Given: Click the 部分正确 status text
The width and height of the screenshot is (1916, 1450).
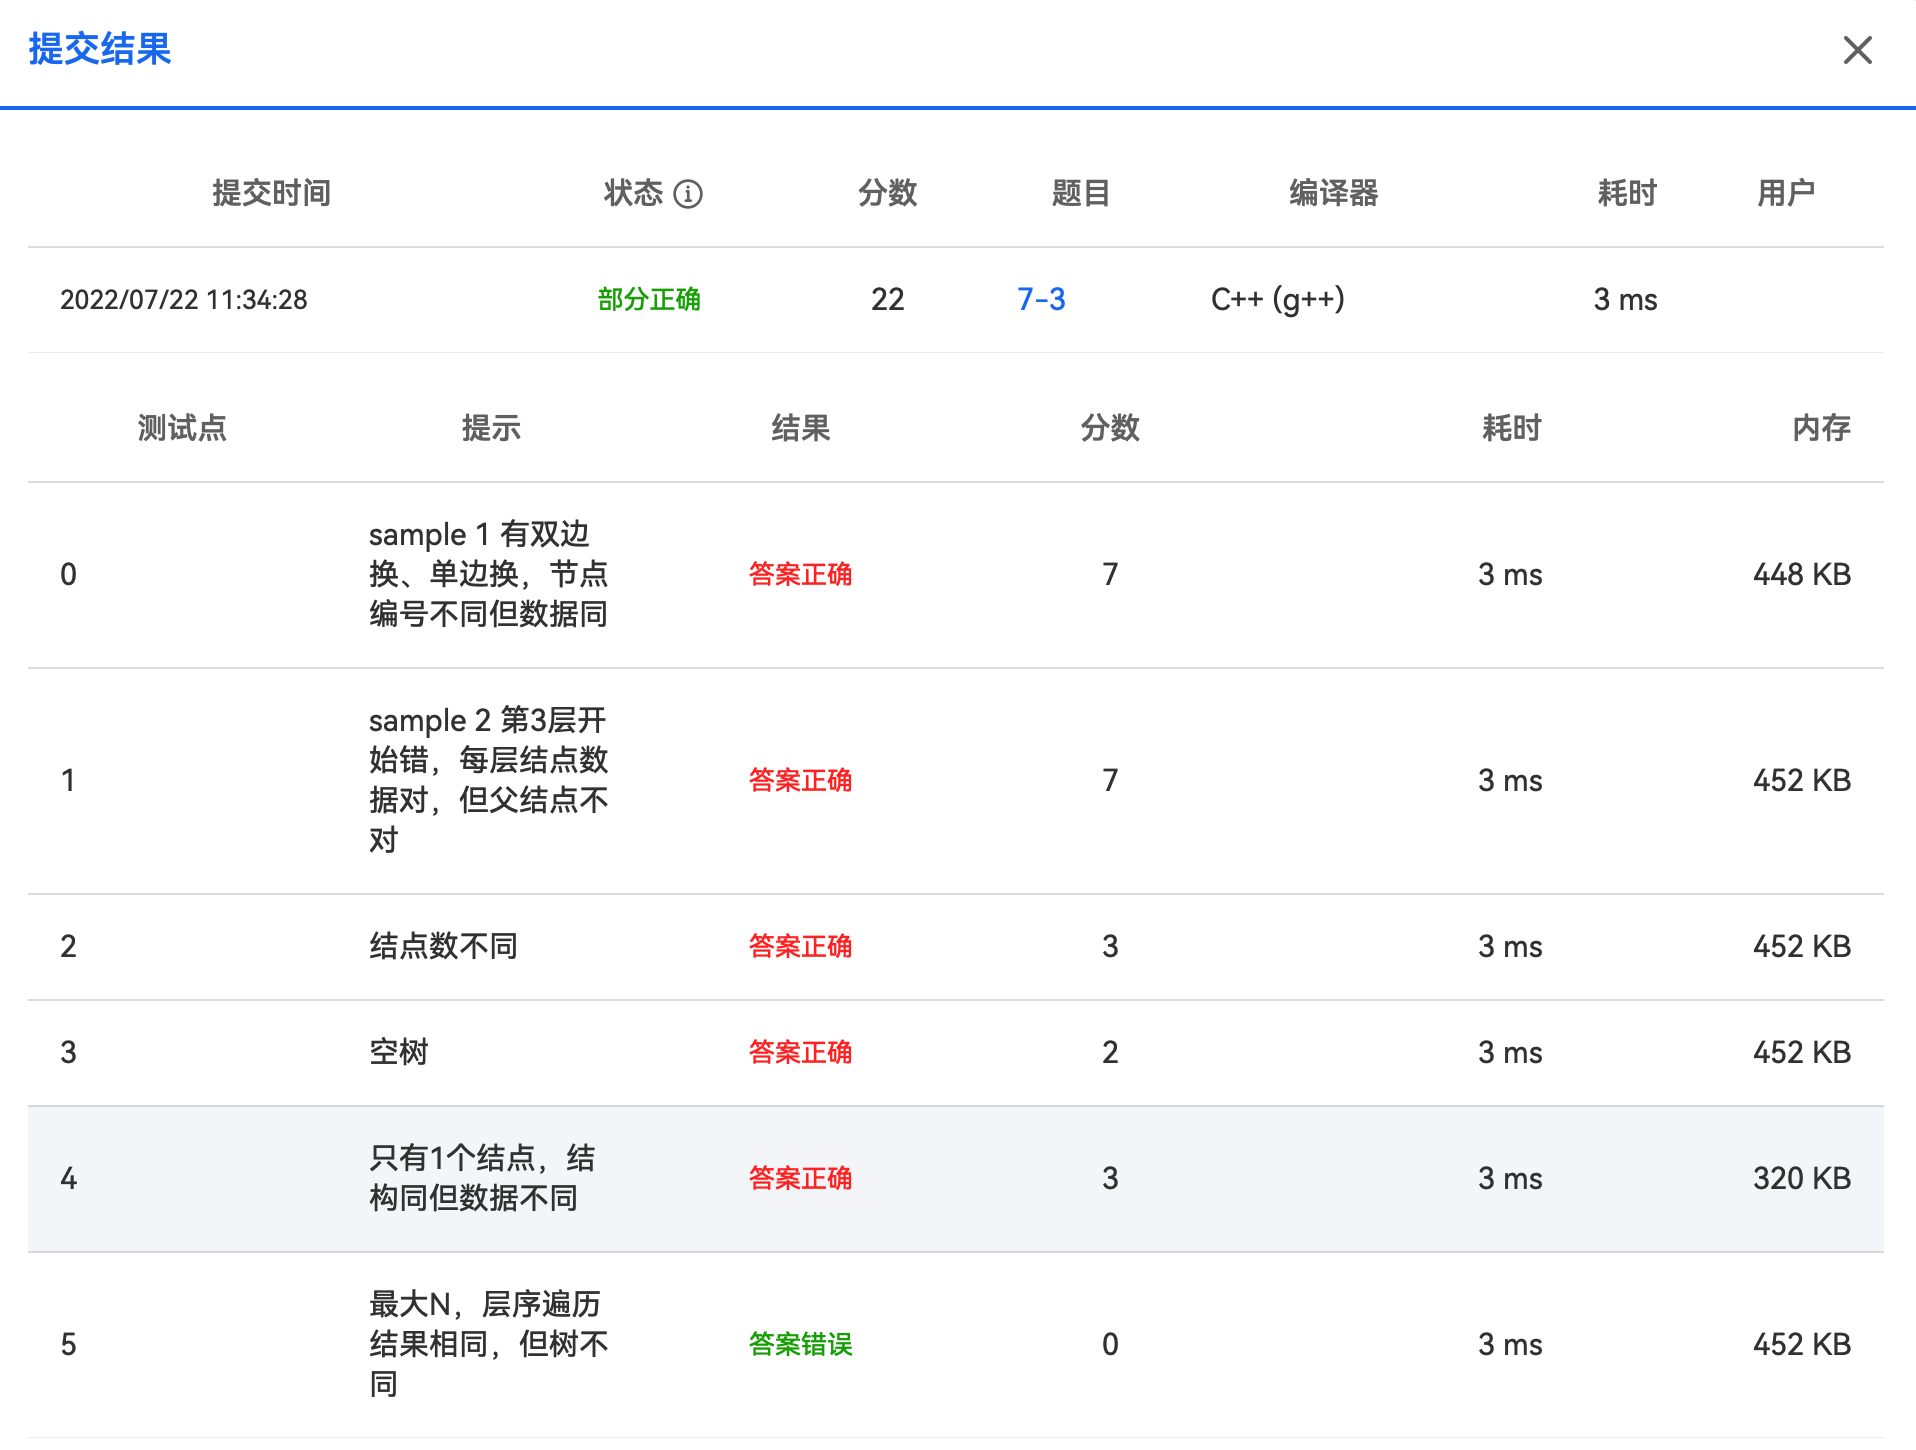Looking at the screenshot, I should point(649,299).
